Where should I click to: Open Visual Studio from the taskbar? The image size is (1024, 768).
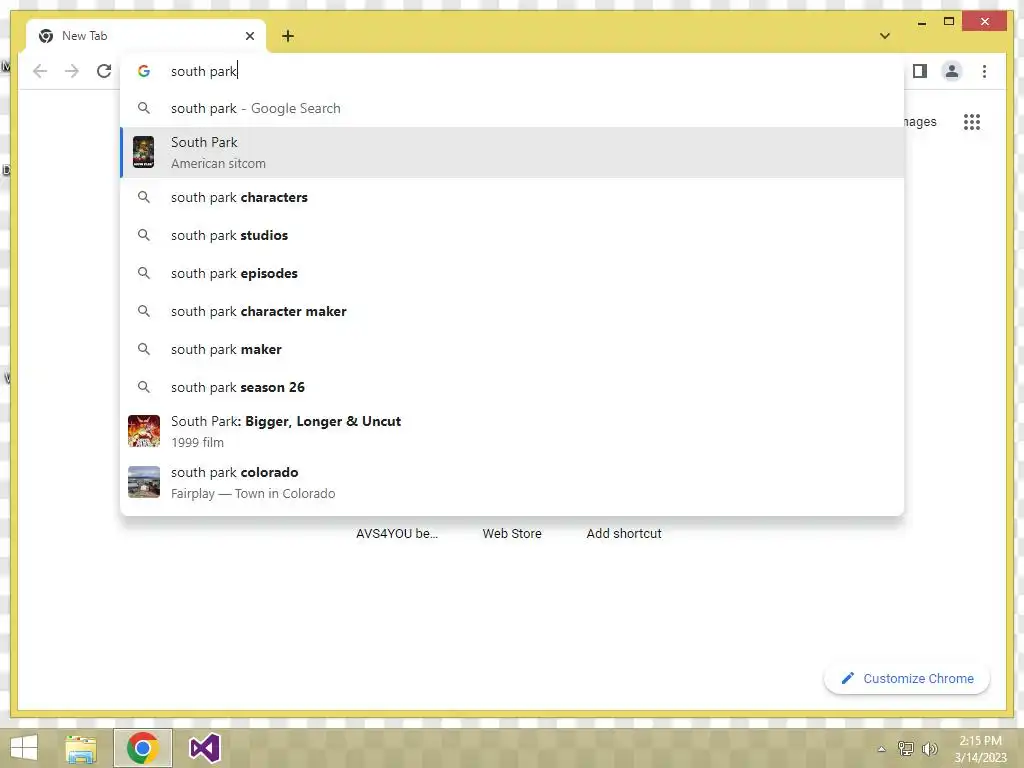click(x=204, y=748)
